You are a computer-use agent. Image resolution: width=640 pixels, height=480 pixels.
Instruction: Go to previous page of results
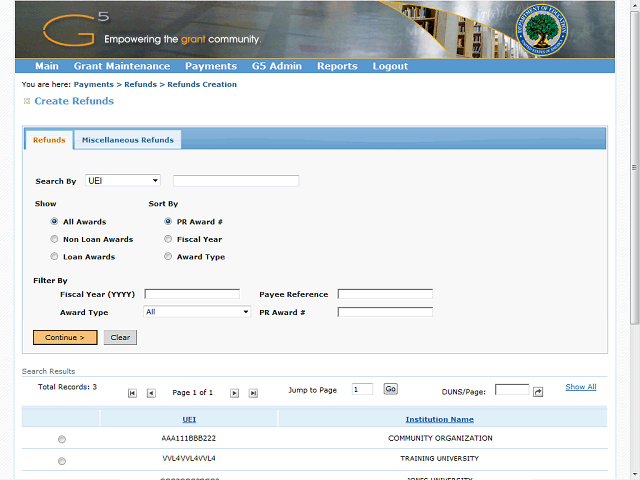coord(151,393)
